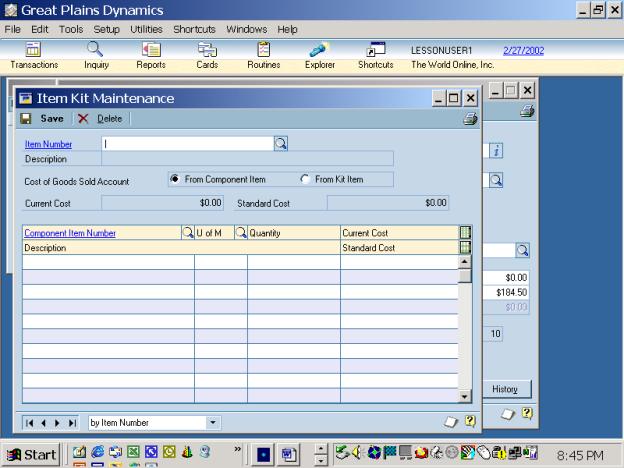The height and width of the screenshot is (468, 624).
Task: Open the Routines toolbar menu
Action: 263,56
